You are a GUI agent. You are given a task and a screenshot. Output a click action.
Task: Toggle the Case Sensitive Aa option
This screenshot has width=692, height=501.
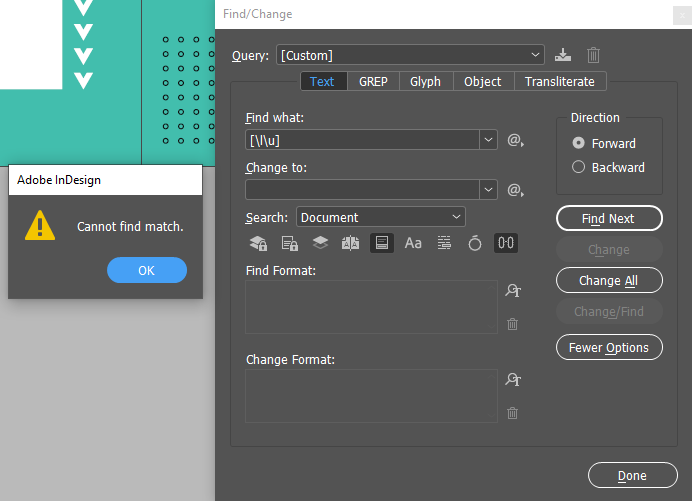coord(413,243)
